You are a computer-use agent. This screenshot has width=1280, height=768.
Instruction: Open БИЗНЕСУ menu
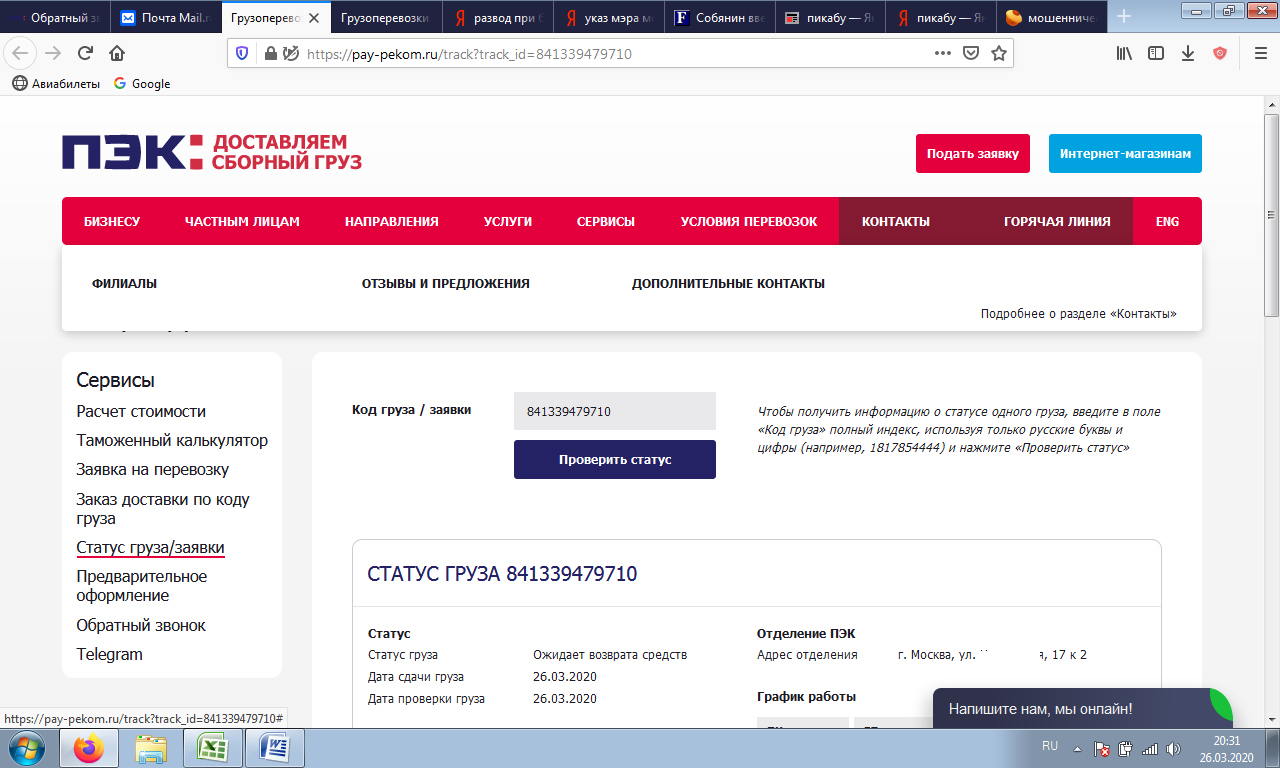[112, 221]
